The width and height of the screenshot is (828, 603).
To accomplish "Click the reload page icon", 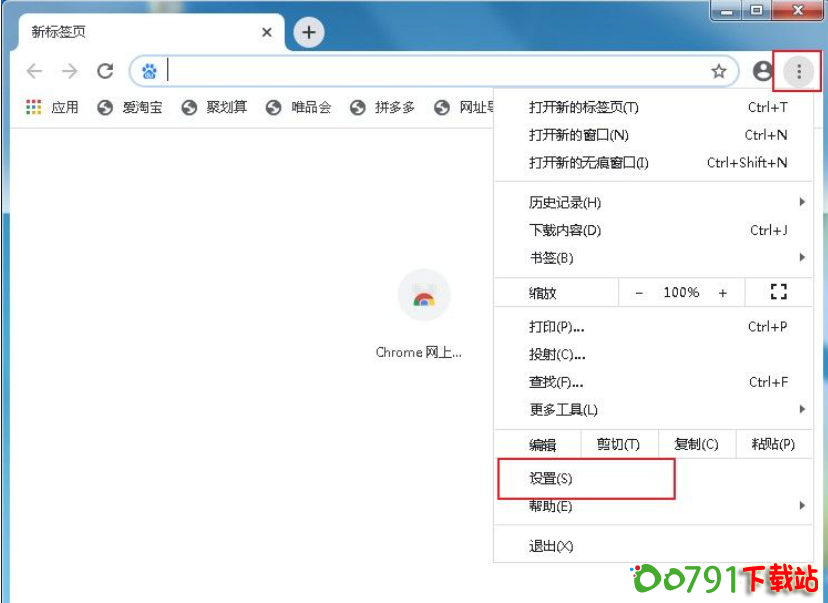I will click(104, 71).
